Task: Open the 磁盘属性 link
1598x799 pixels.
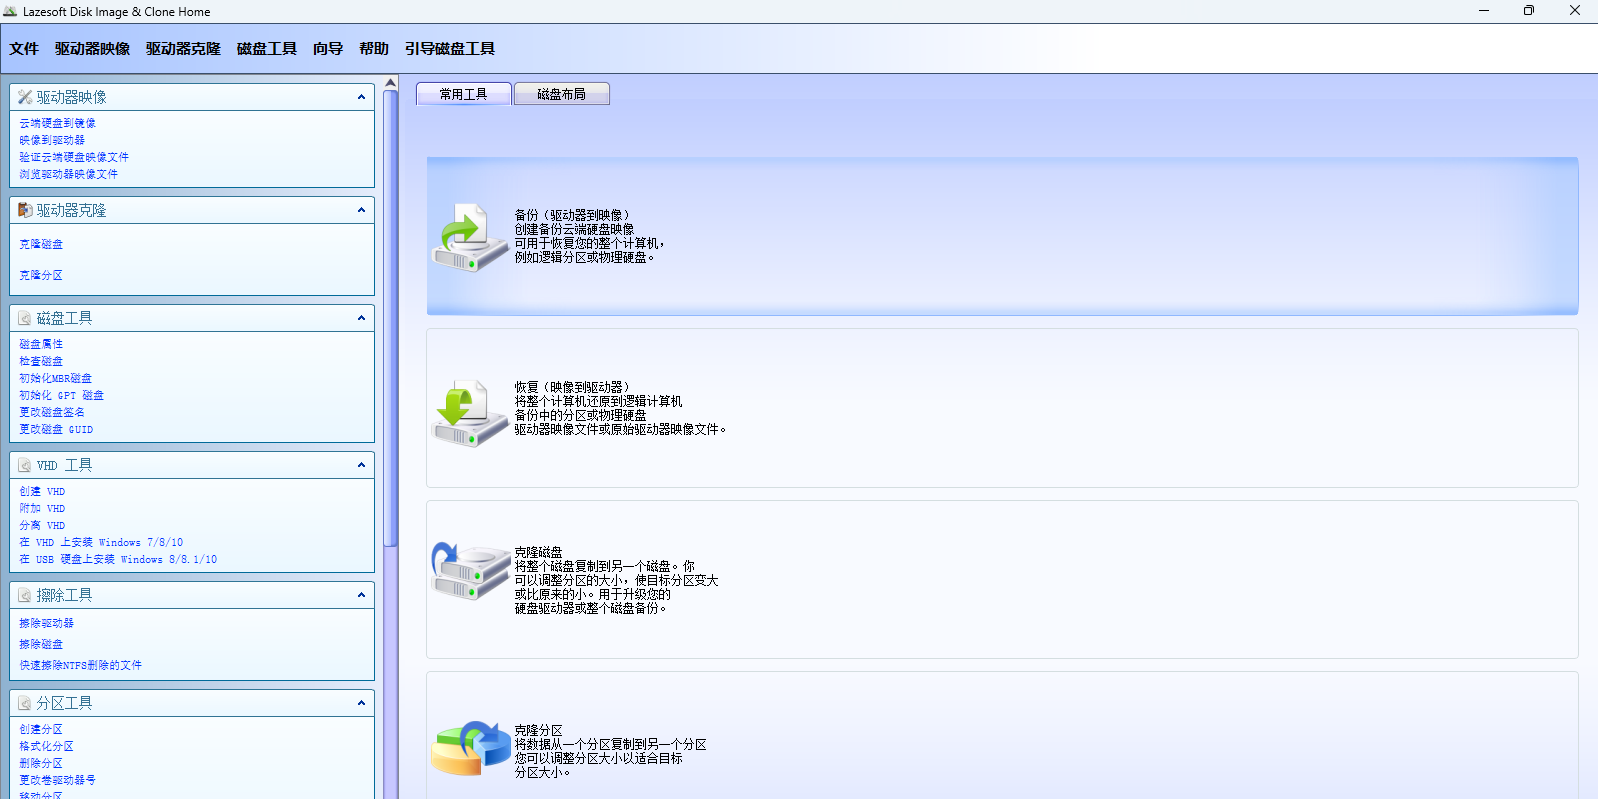Action: click(41, 344)
